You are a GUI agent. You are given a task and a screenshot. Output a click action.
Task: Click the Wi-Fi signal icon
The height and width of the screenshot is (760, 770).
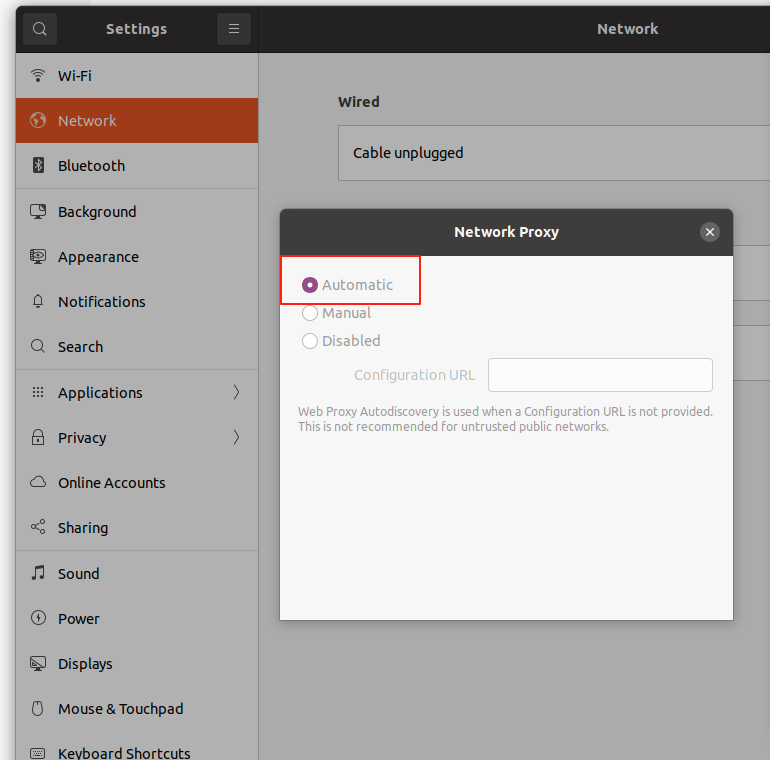tap(38, 76)
